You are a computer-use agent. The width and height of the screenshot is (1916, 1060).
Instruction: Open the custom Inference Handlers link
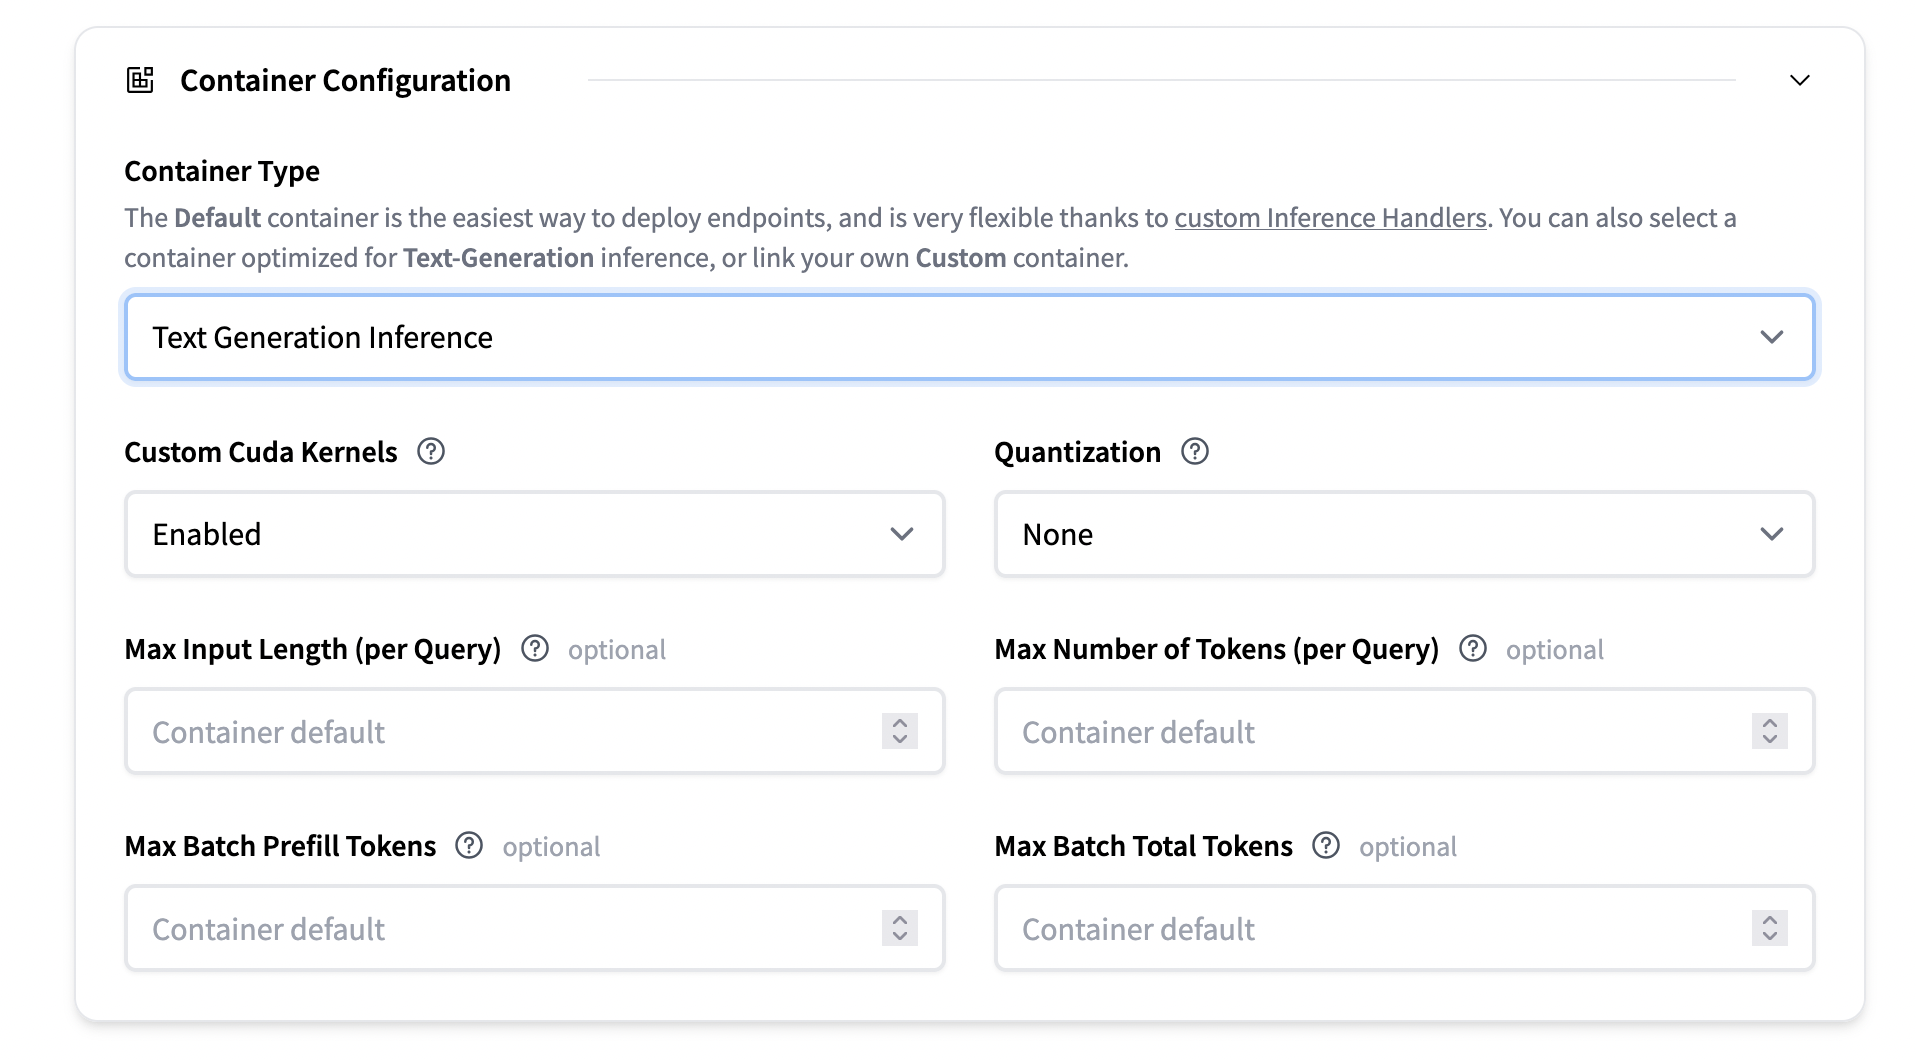tap(1329, 218)
